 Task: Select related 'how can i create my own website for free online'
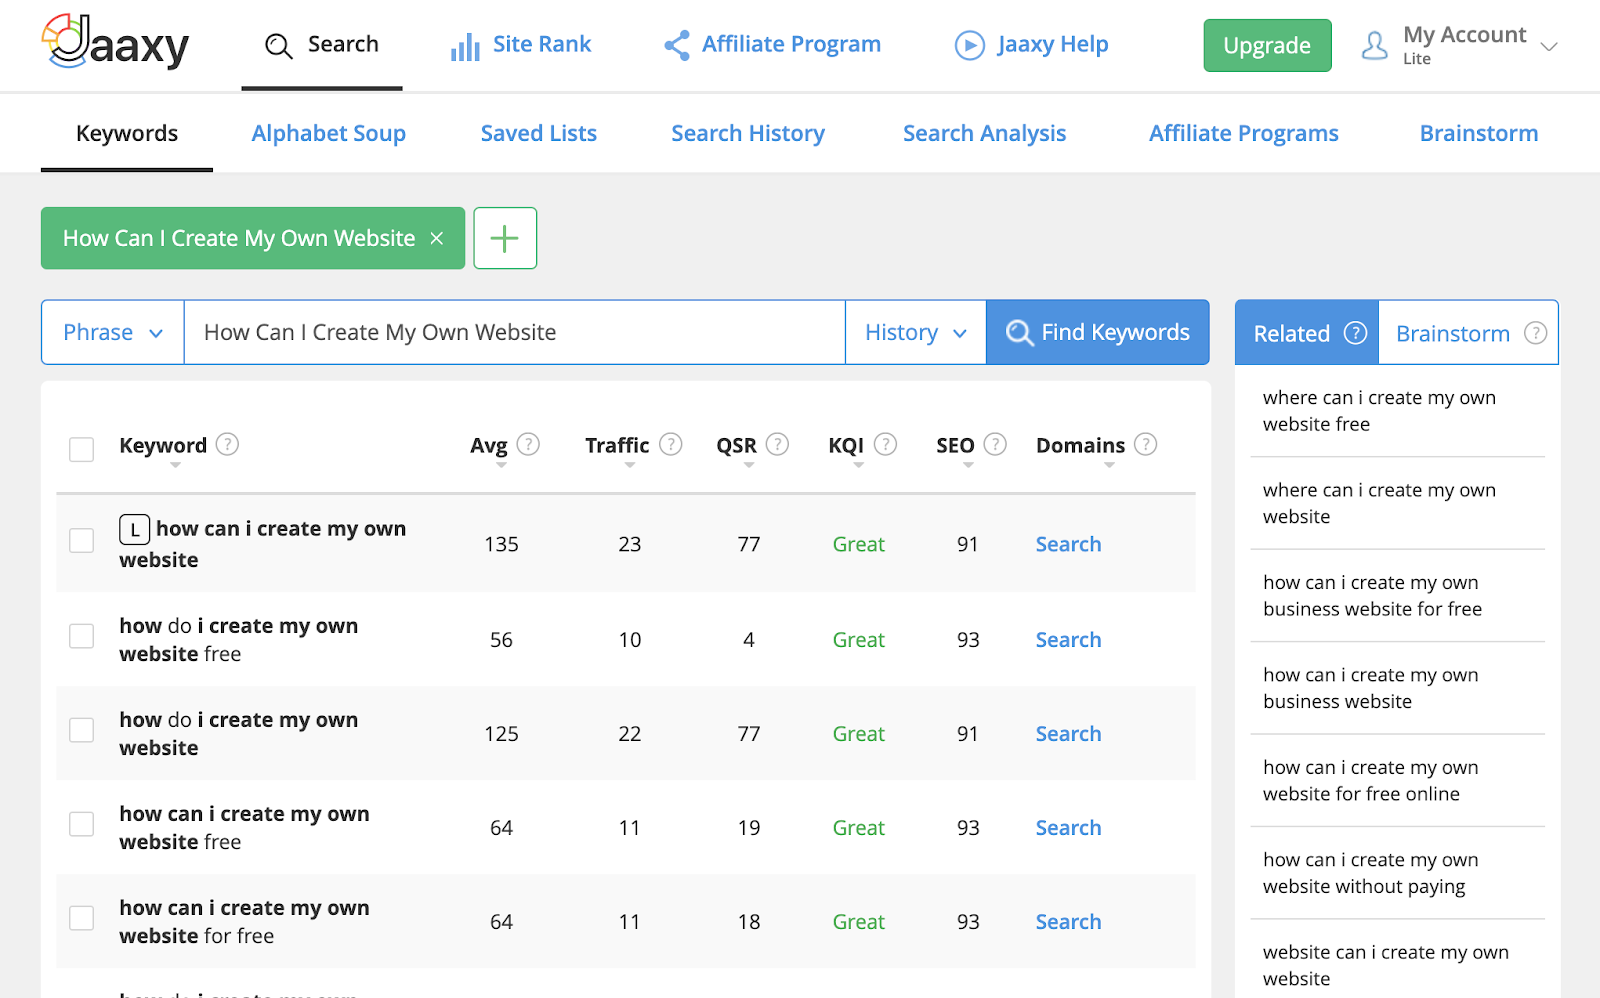tap(1370, 781)
